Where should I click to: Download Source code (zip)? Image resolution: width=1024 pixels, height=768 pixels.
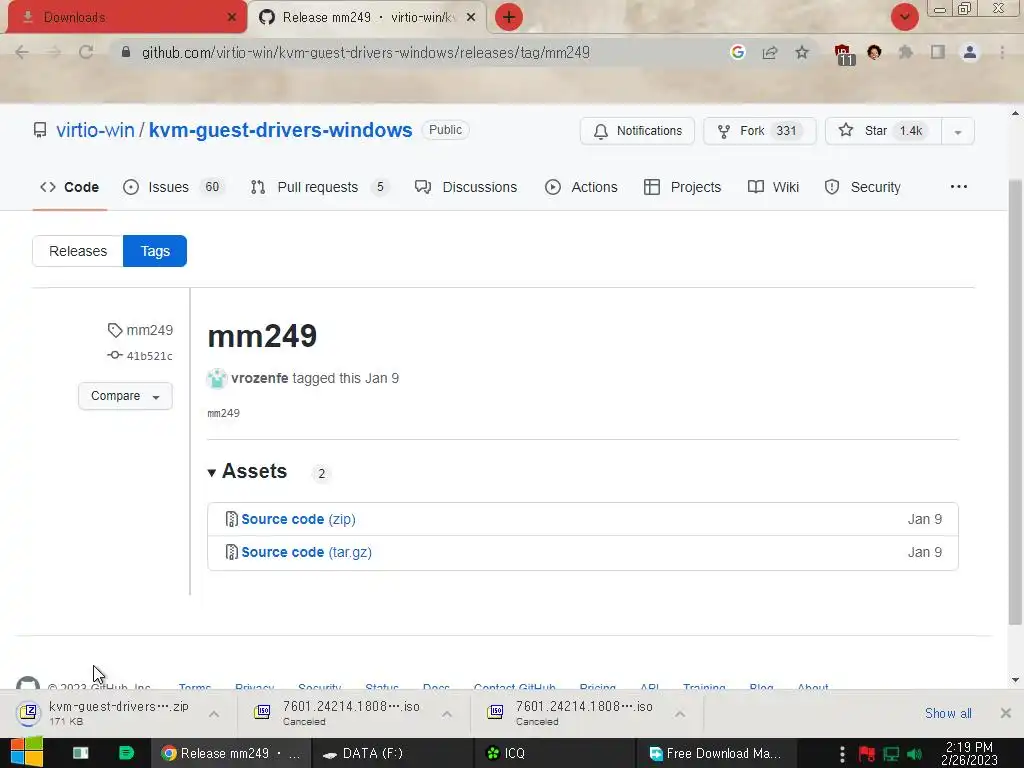[x=298, y=519]
